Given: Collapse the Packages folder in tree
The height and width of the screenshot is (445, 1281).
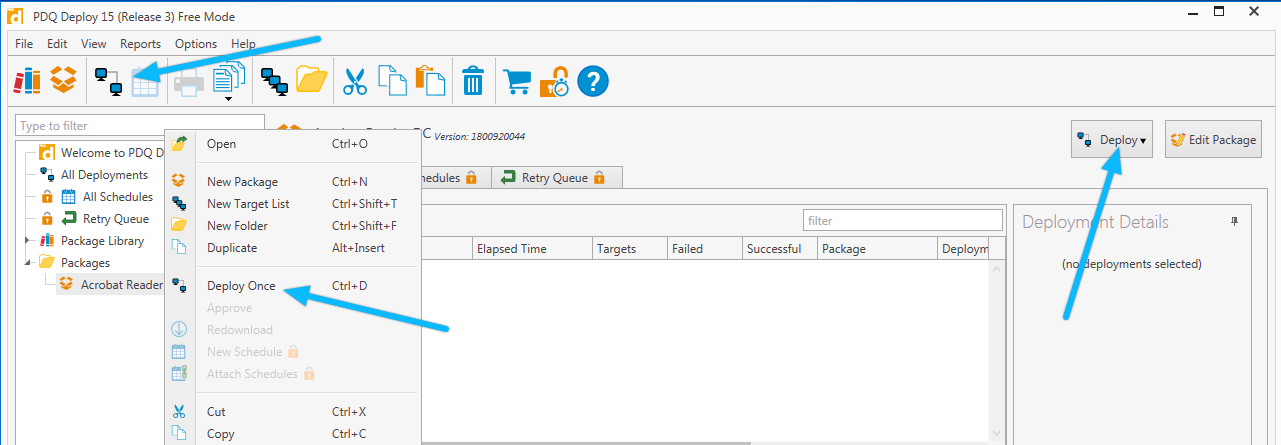Looking at the screenshot, I should click(27, 263).
